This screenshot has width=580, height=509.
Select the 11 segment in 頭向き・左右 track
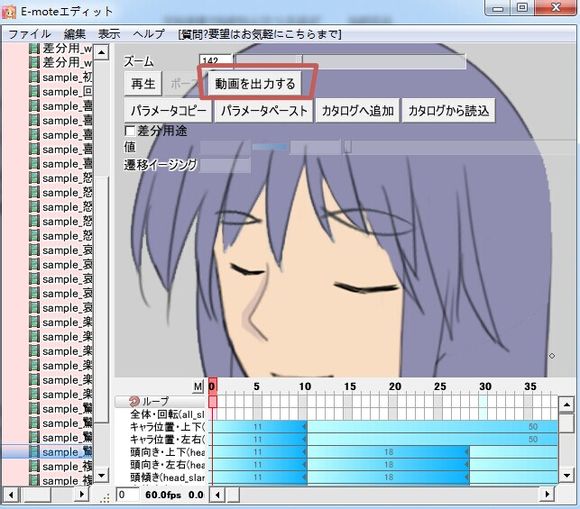(259, 465)
